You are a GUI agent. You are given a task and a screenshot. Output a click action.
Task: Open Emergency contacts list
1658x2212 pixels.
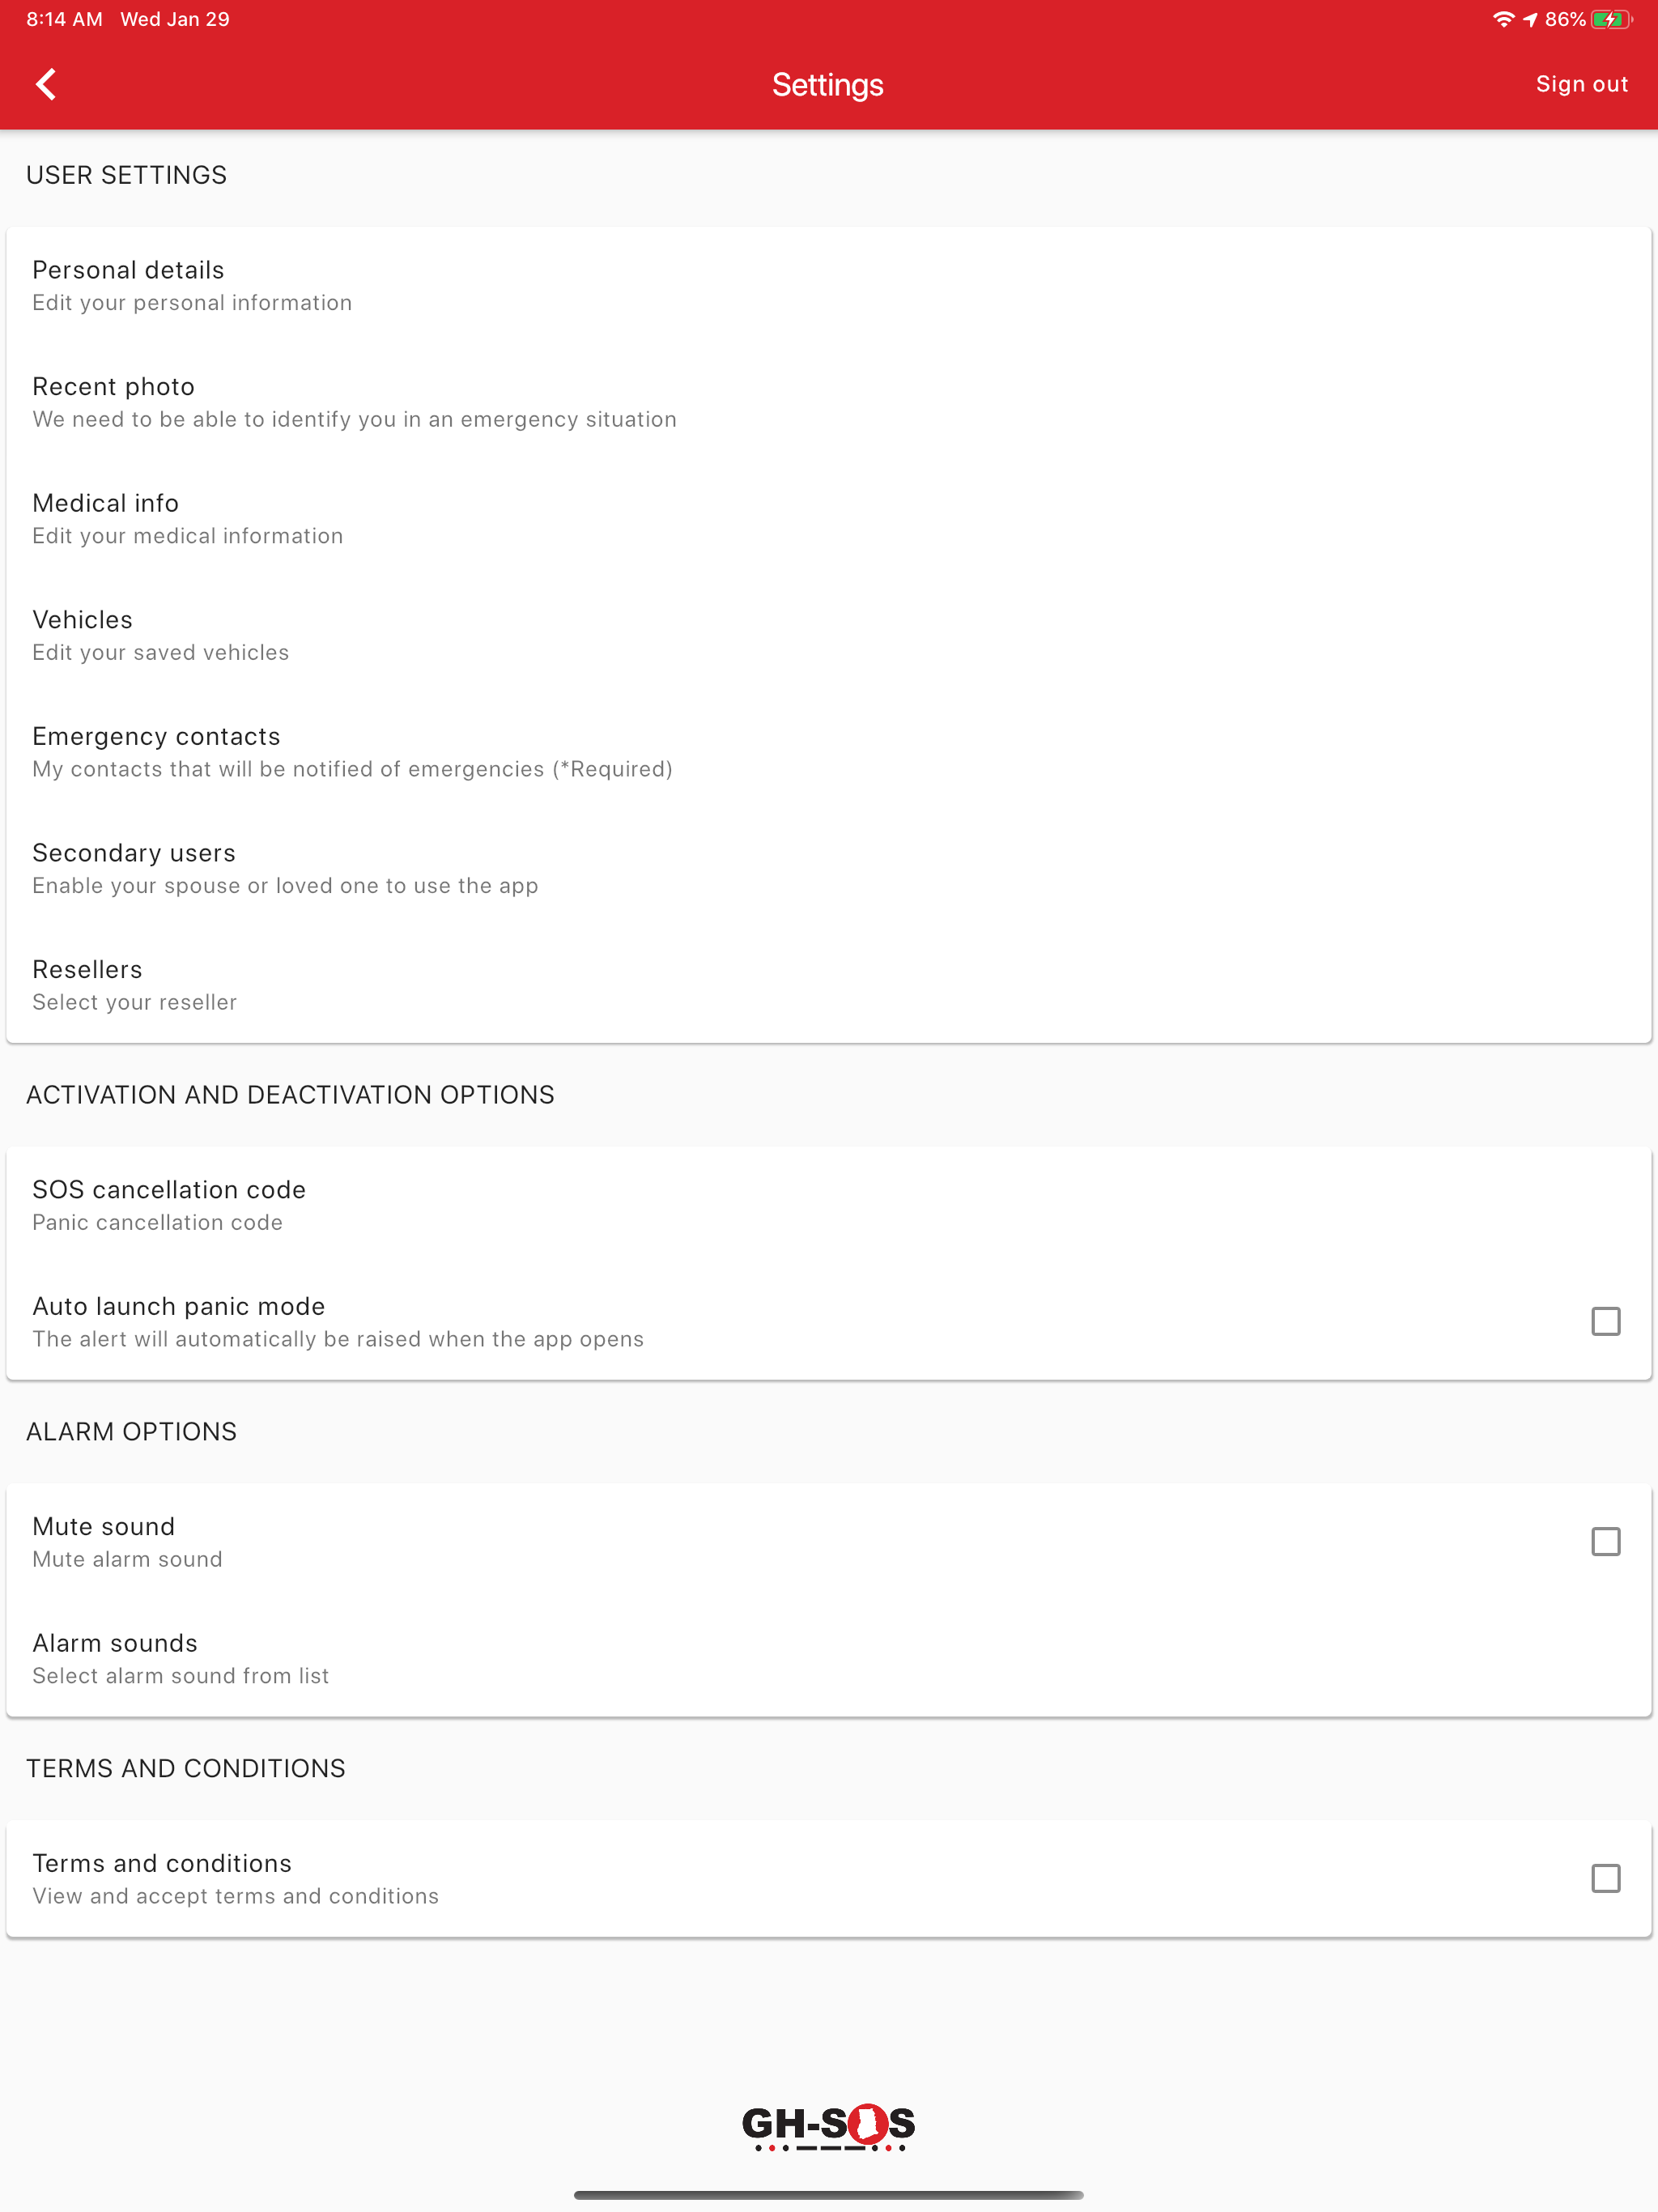point(828,752)
